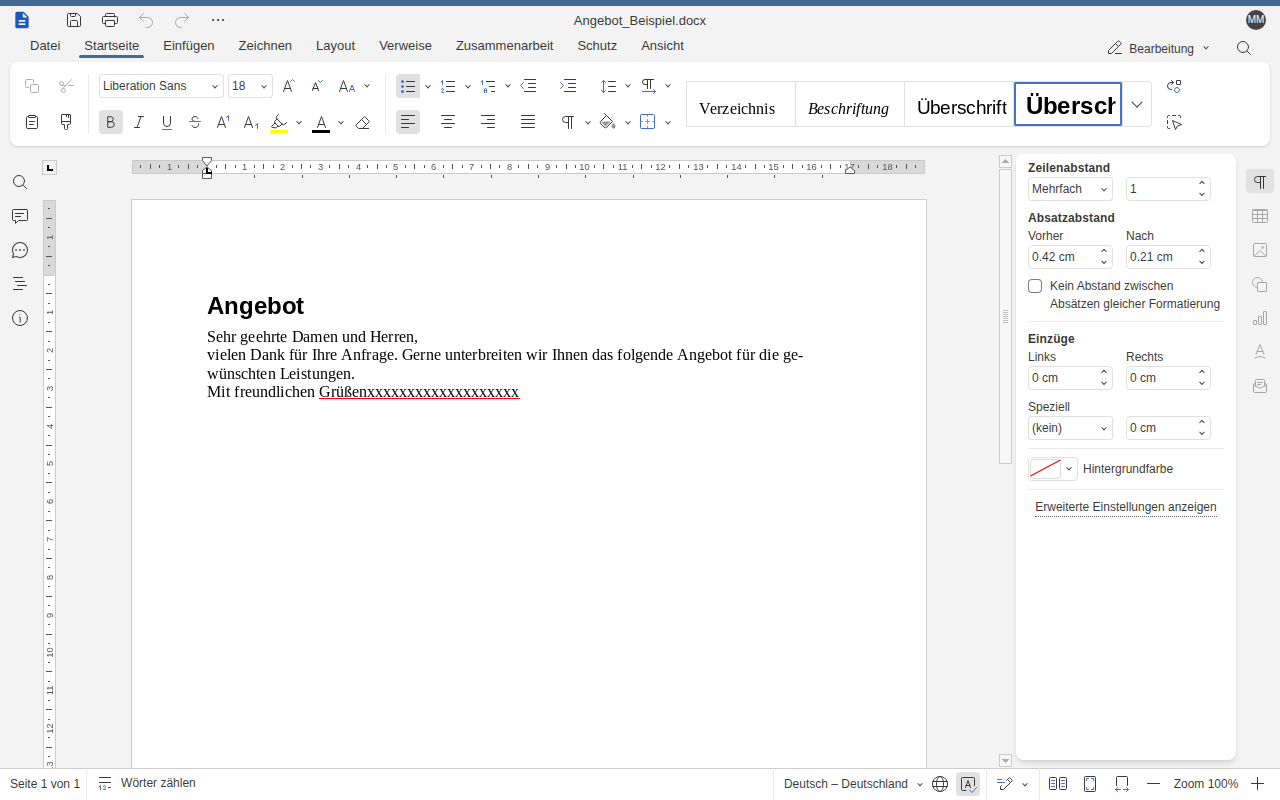Apply the Beschriftung style
This screenshot has width=1280, height=800.
(850, 104)
